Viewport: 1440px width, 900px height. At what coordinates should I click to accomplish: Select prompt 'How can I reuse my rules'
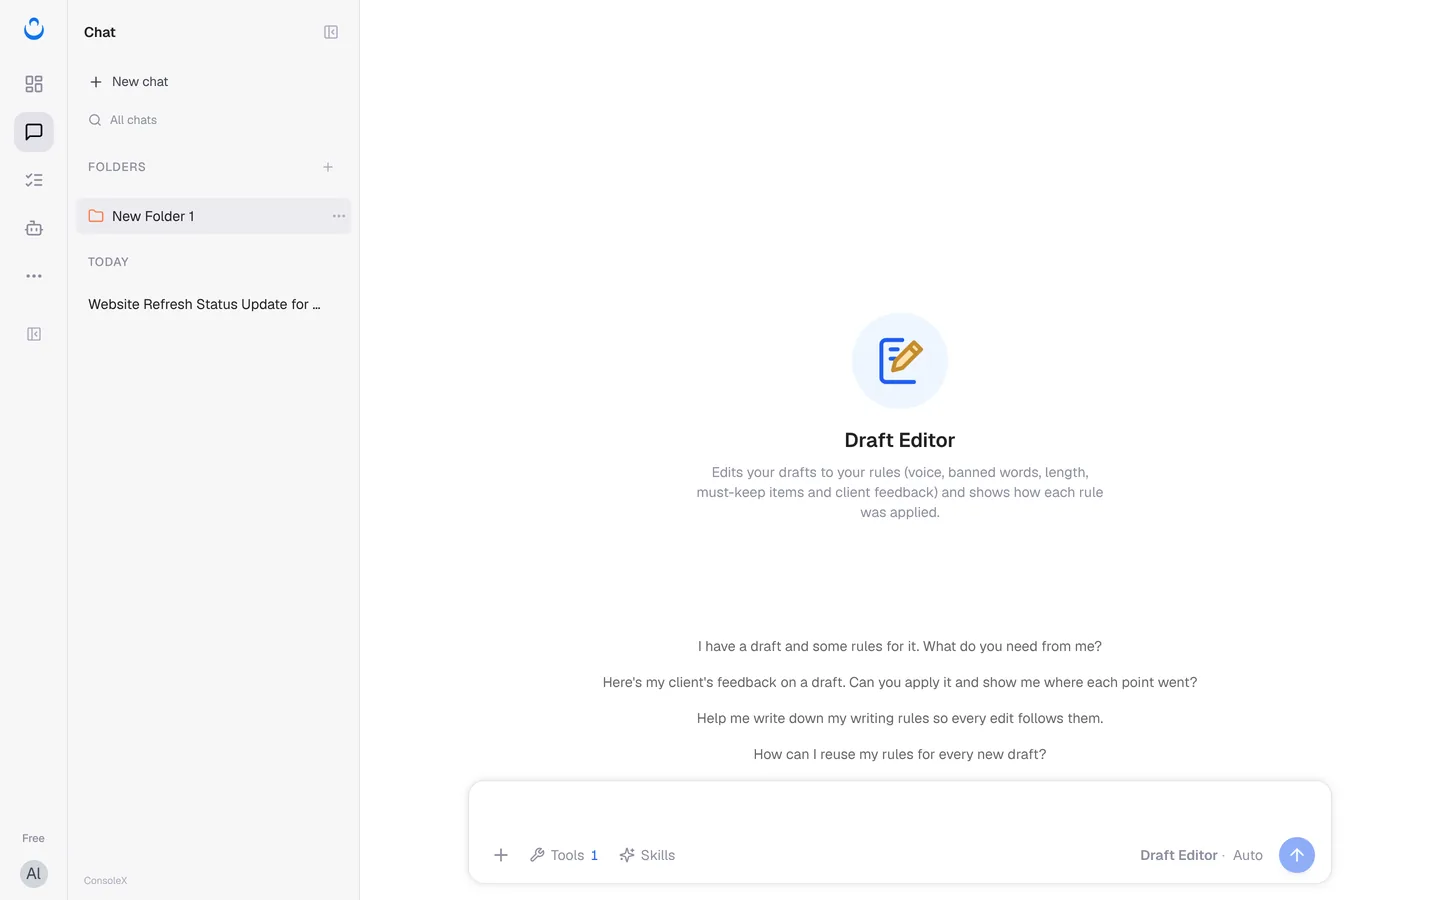(900, 754)
